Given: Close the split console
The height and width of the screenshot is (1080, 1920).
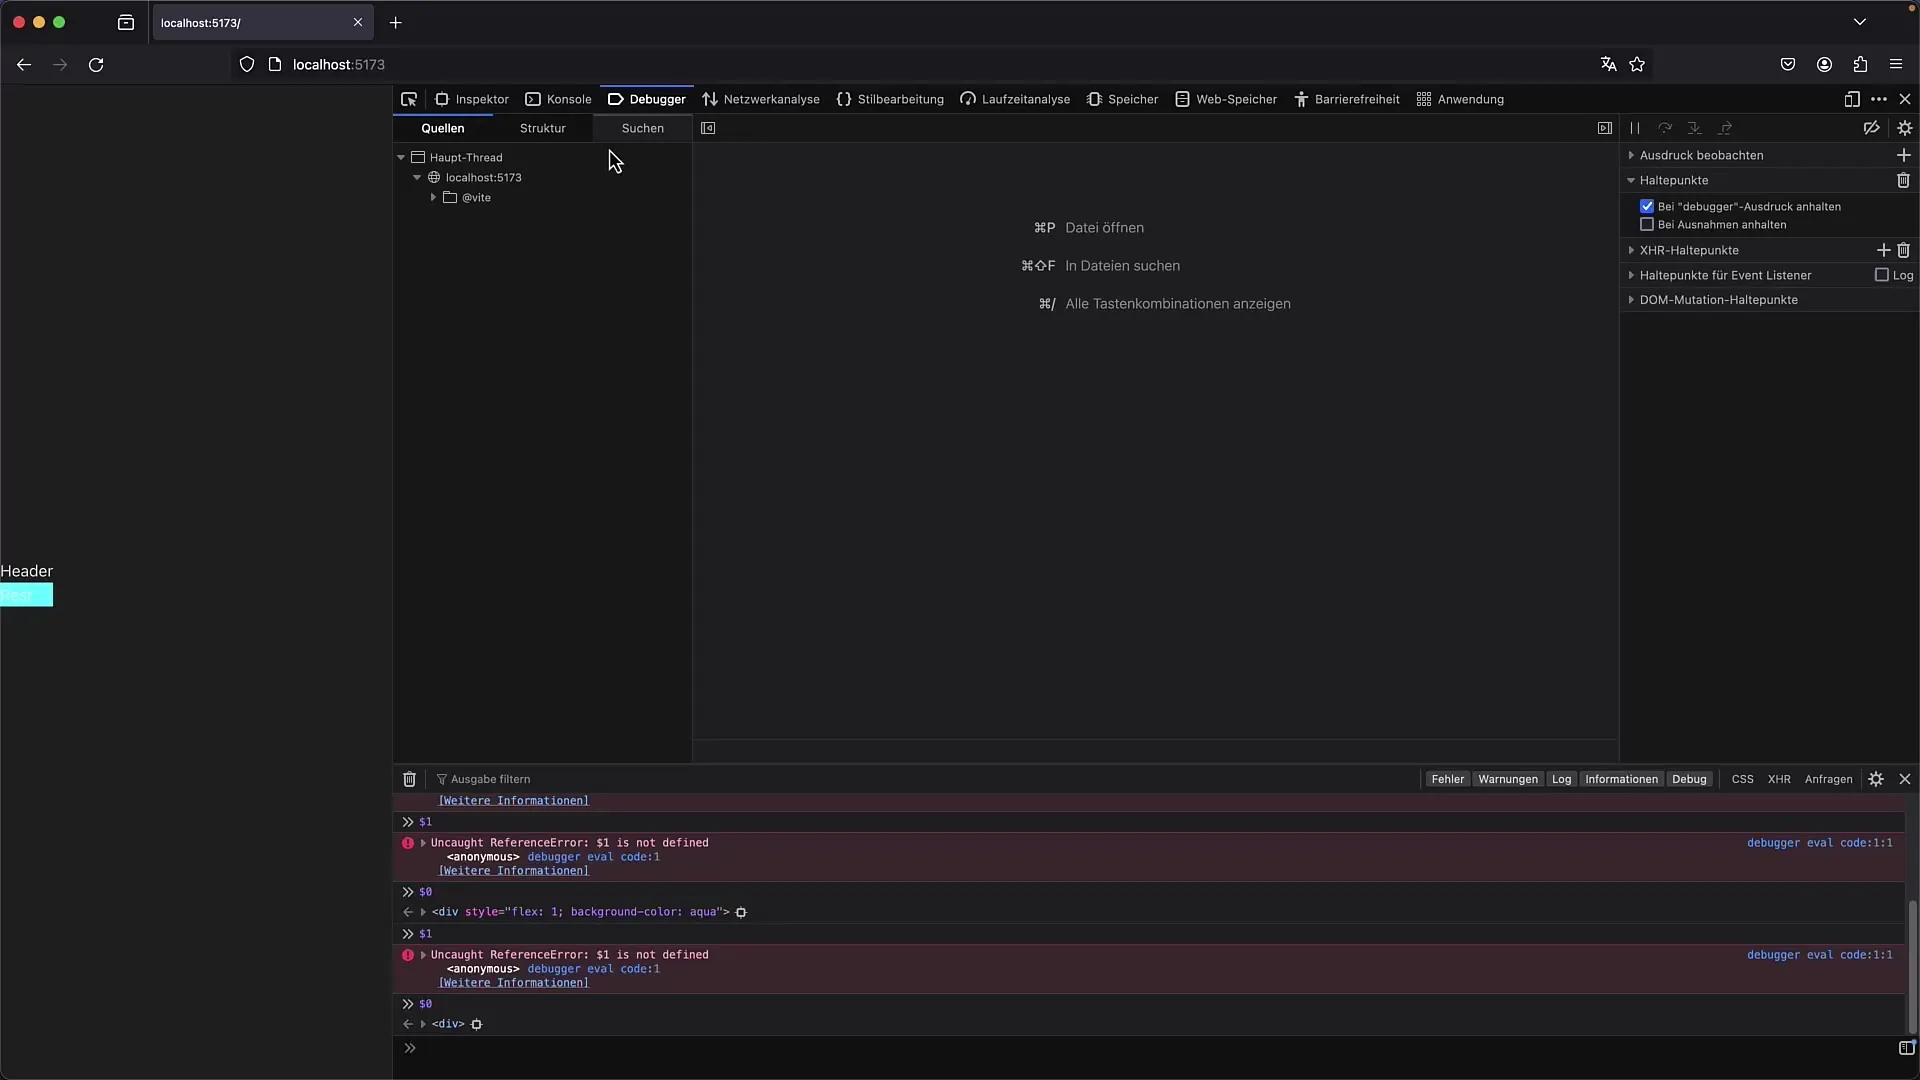Looking at the screenshot, I should coord(1904,779).
